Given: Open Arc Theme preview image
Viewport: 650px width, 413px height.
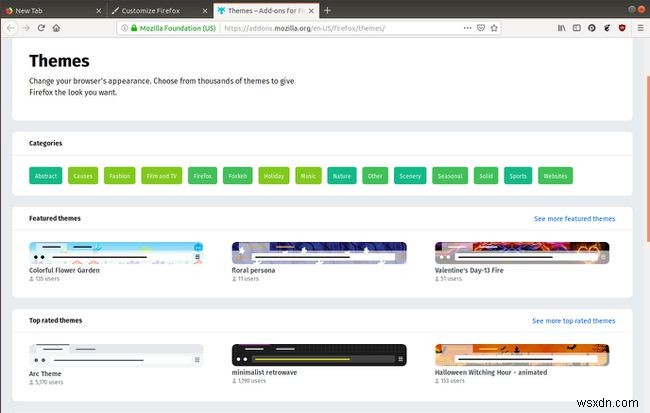Looking at the screenshot, I should [x=116, y=355].
